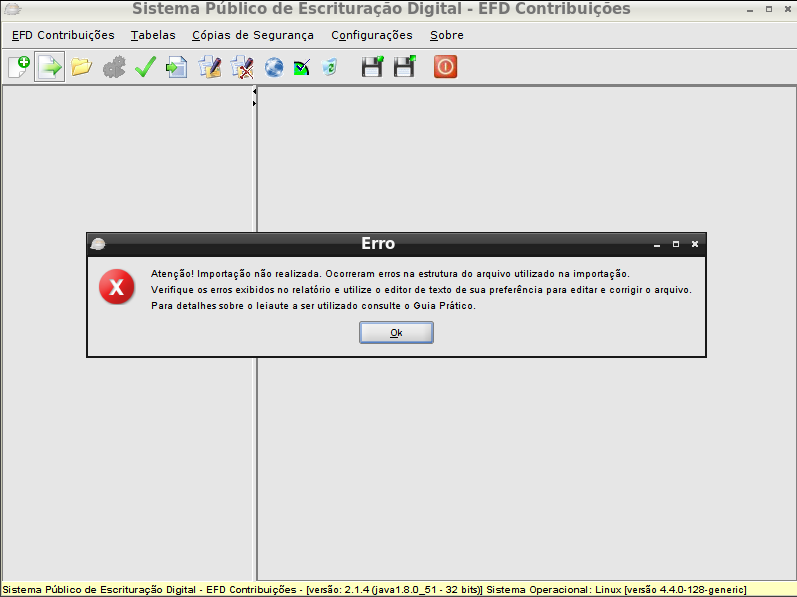Click the status bar version text
Screen dimensions: 797x597
[374, 590]
